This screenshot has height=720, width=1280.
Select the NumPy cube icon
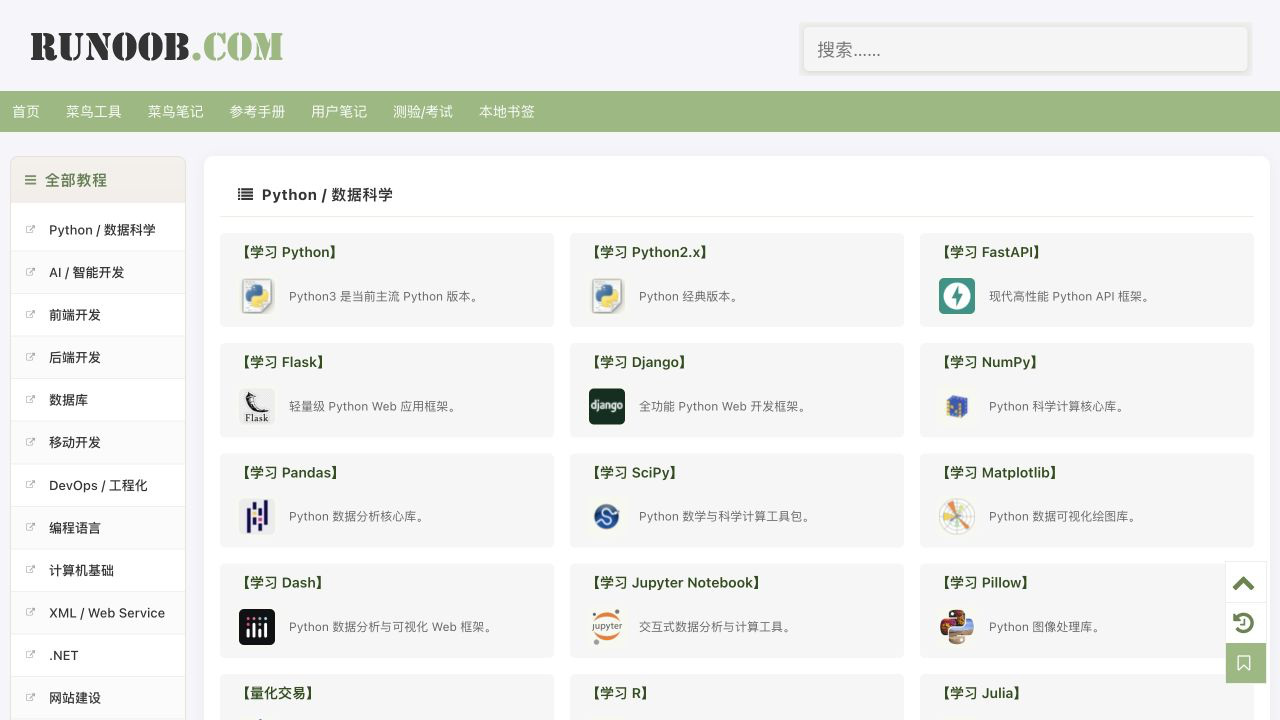(x=957, y=406)
